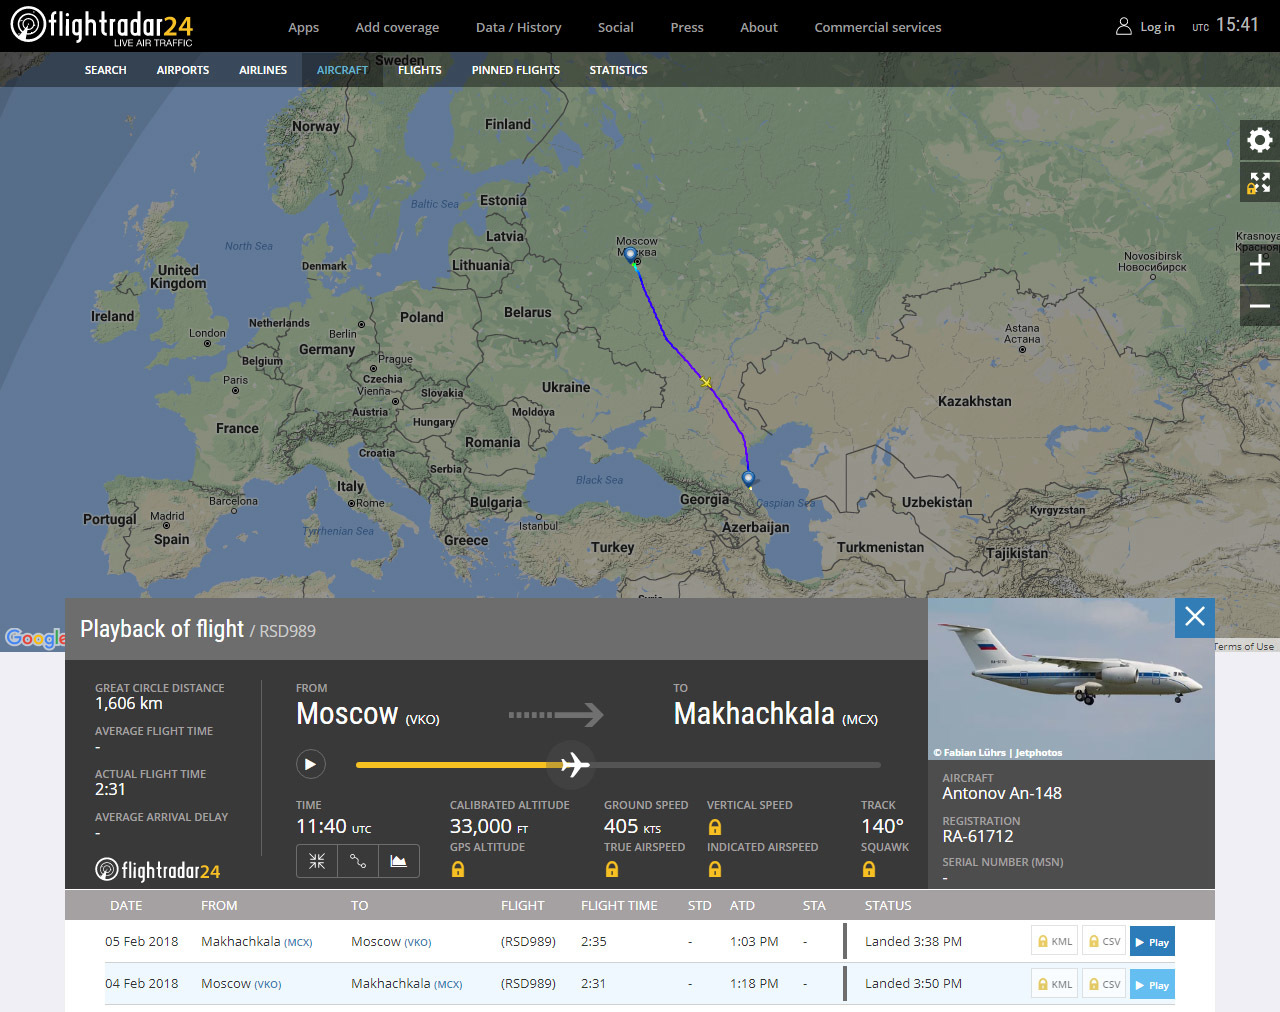
Task: Click the 05 Feb 2018 date cell
Action: pos(142,941)
